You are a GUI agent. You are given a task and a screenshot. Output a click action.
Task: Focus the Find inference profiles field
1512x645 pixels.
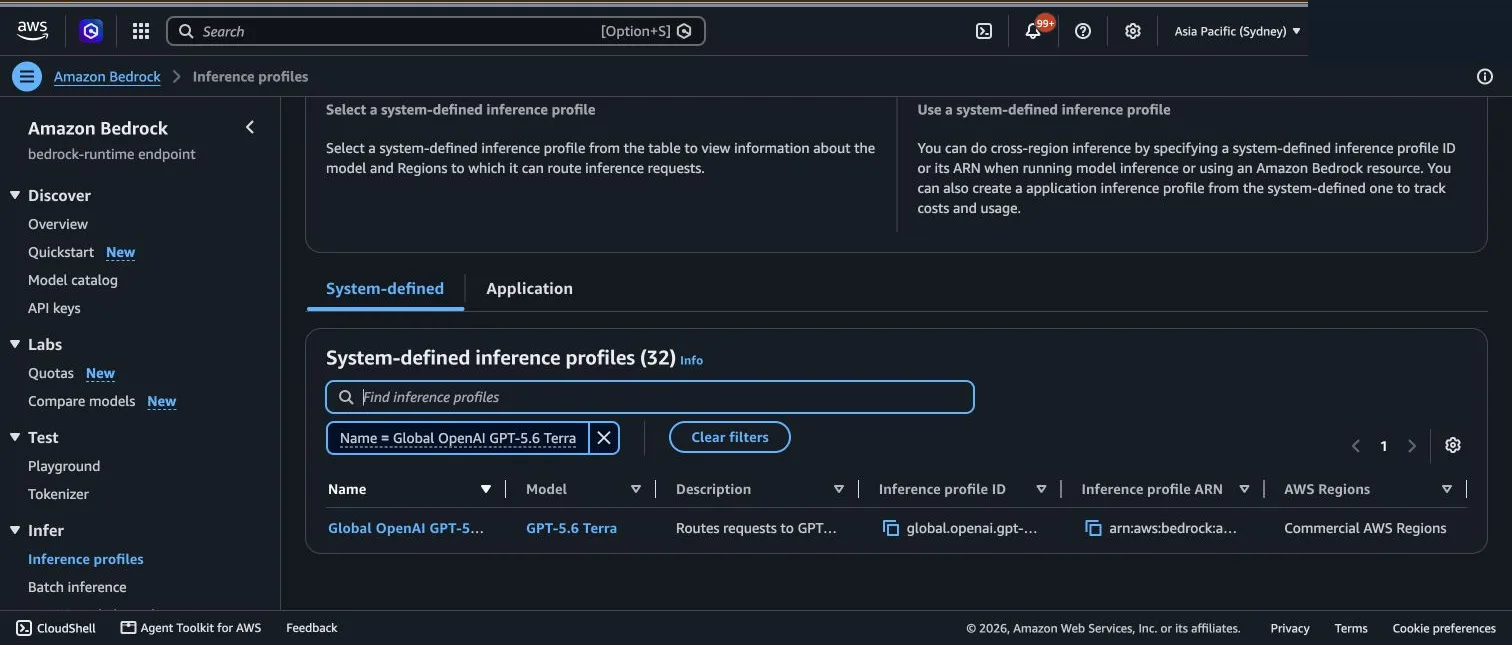pyautogui.click(x=650, y=397)
